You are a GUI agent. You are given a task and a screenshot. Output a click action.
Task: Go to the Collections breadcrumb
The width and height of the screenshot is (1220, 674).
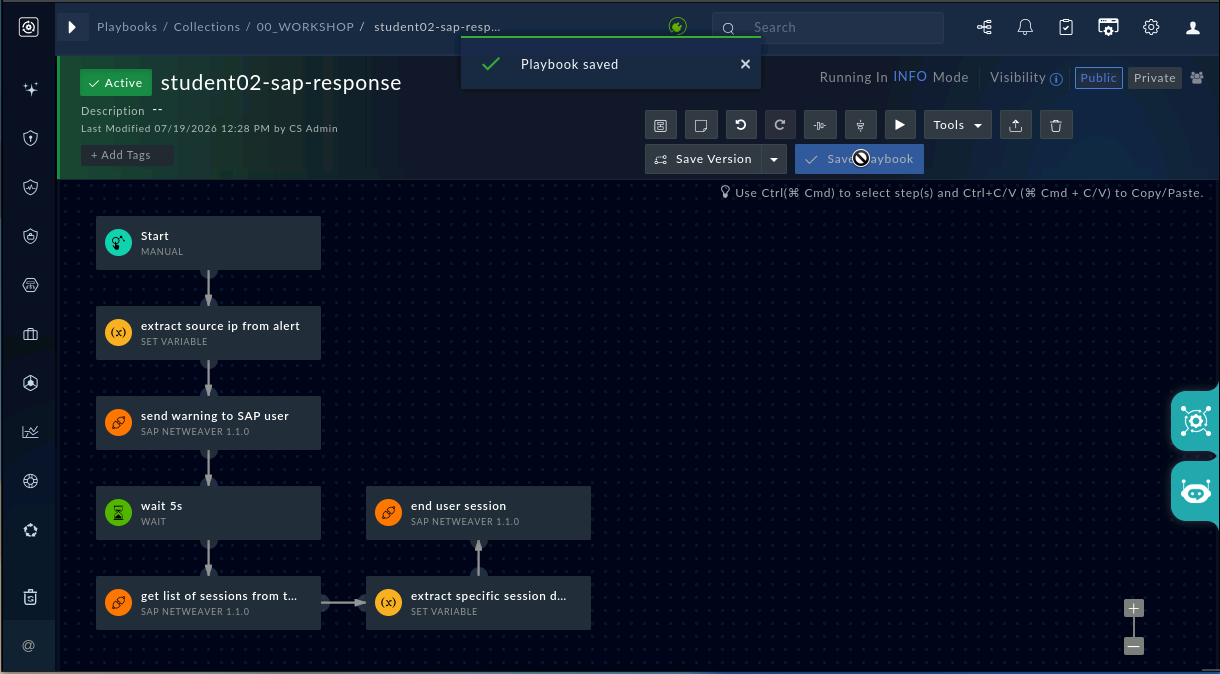click(207, 27)
